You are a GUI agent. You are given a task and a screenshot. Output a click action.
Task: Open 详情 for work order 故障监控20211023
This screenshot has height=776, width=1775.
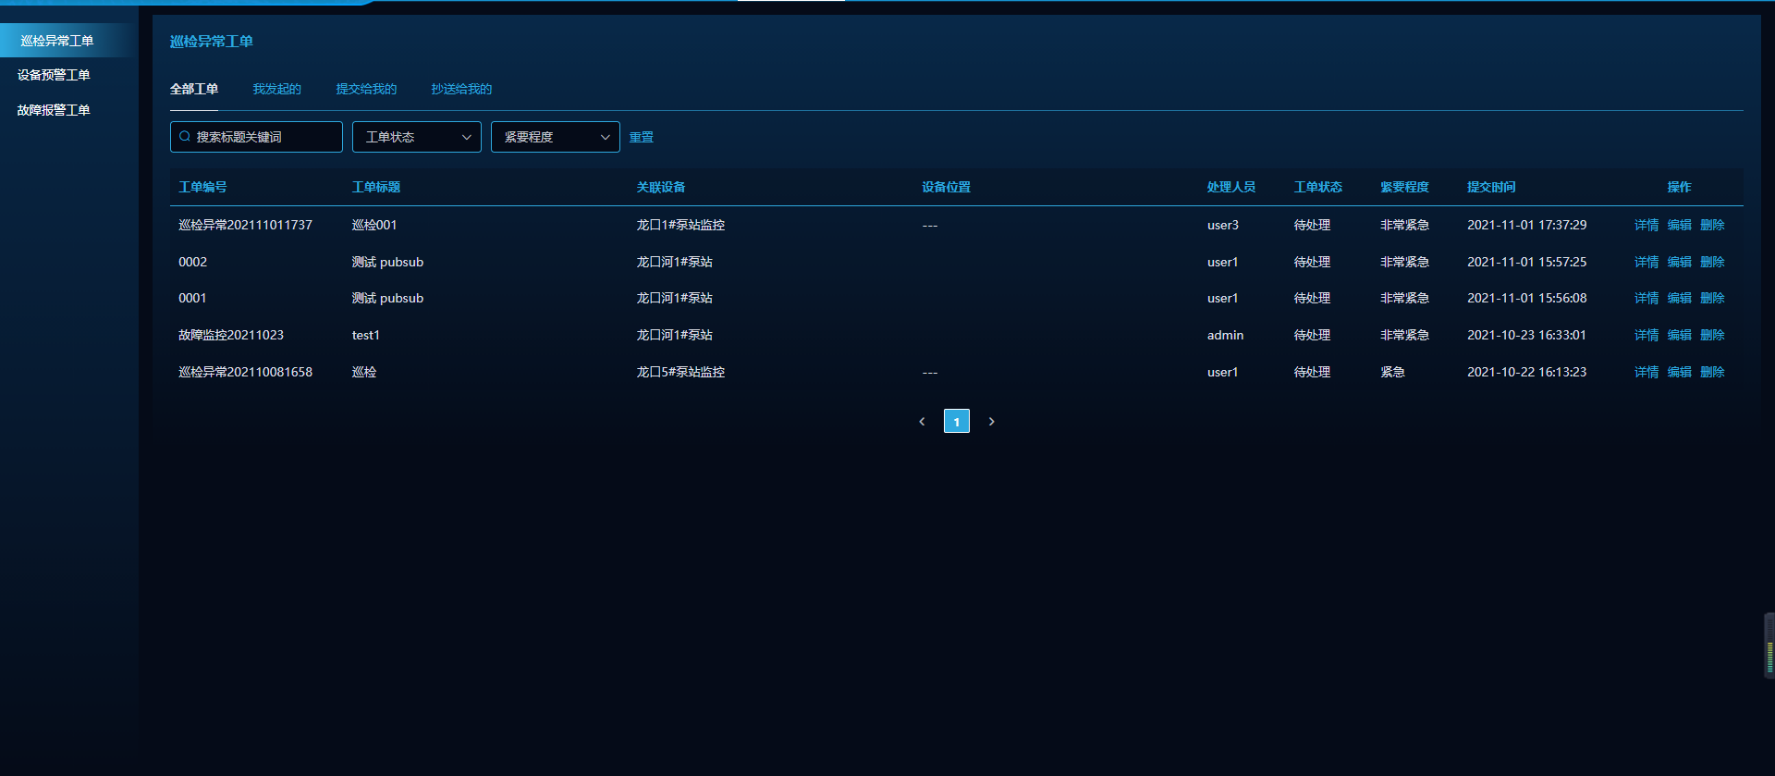1646,335
